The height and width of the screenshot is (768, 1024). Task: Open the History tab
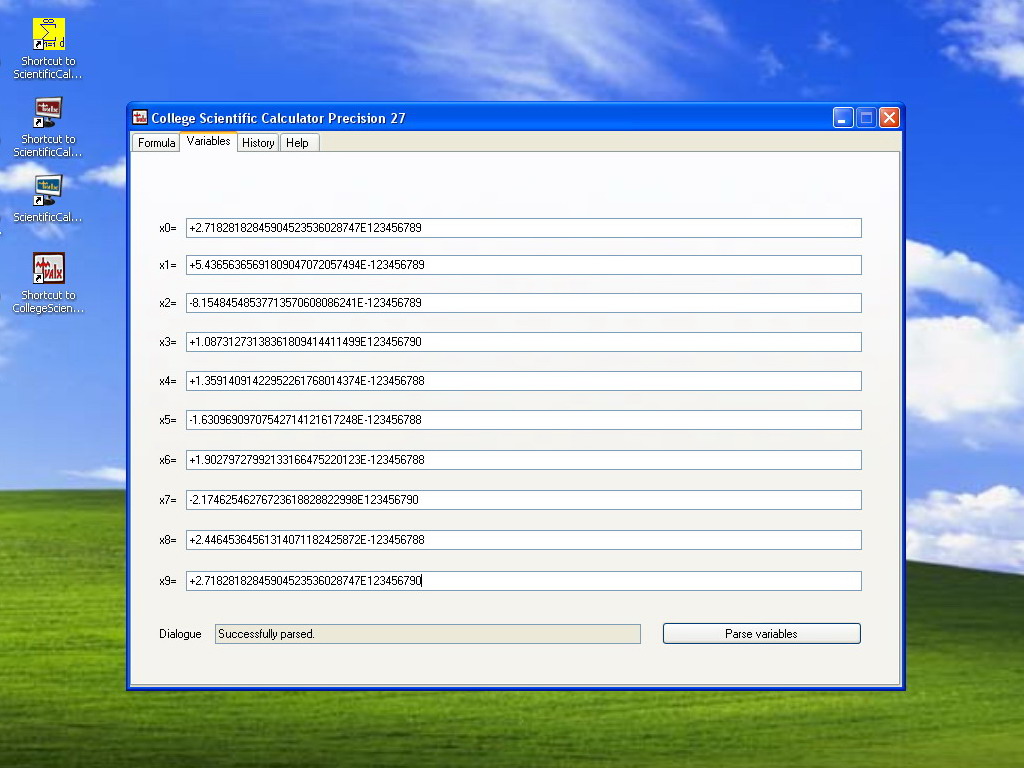(x=258, y=142)
